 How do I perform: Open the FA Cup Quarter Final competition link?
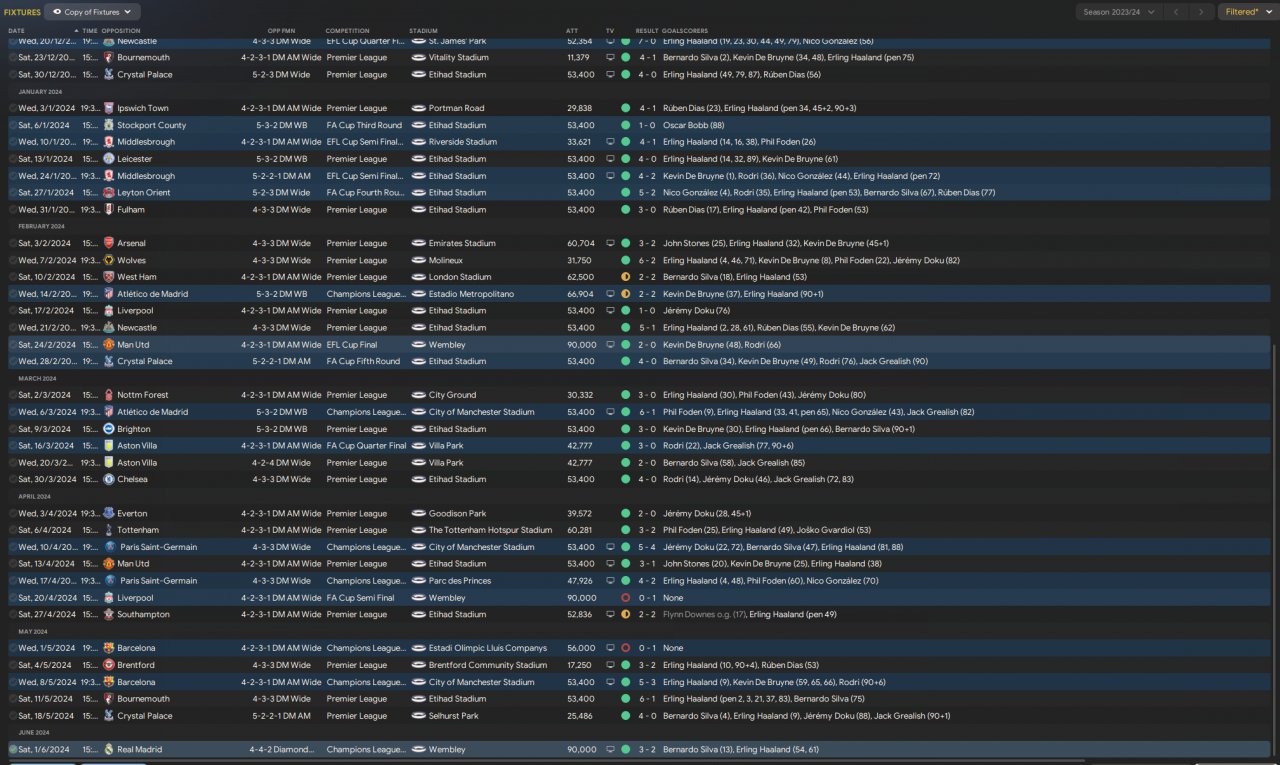tap(366, 446)
